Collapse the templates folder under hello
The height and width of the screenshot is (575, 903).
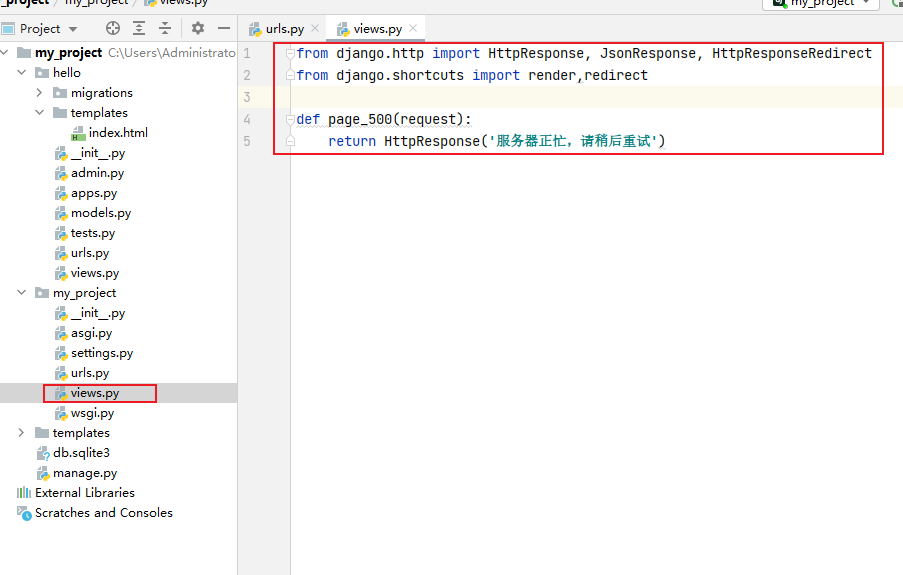[x=39, y=112]
